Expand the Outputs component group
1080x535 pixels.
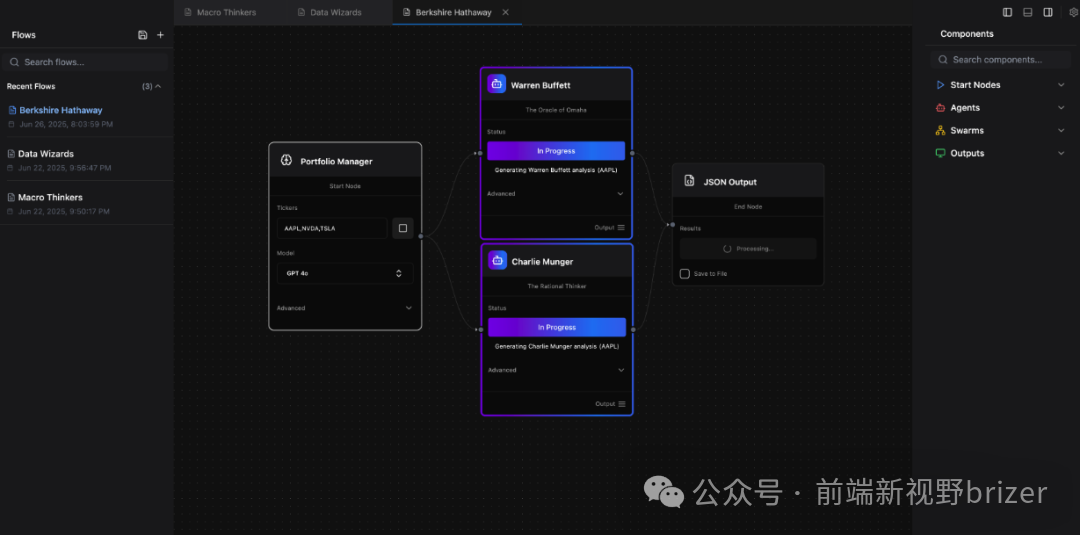pyautogui.click(x=1061, y=154)
